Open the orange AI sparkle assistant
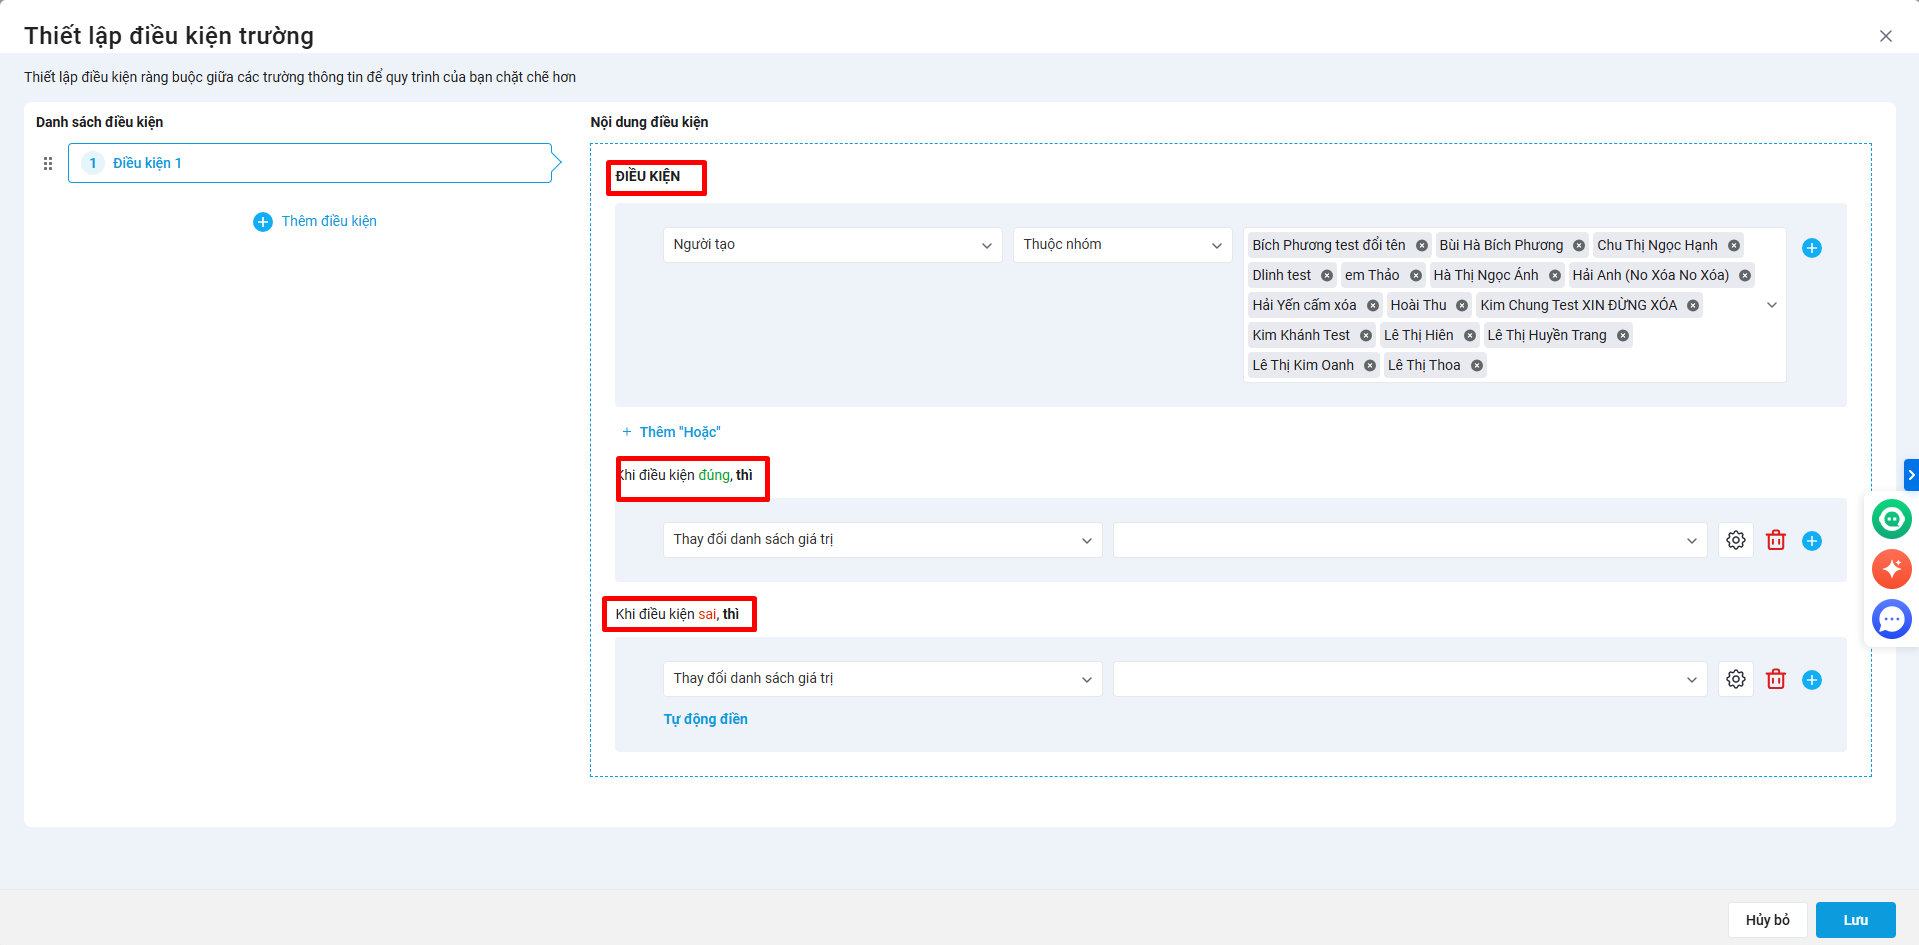Image resolution: width=1919 pixels, height=945 pixels. [1892, 569]
